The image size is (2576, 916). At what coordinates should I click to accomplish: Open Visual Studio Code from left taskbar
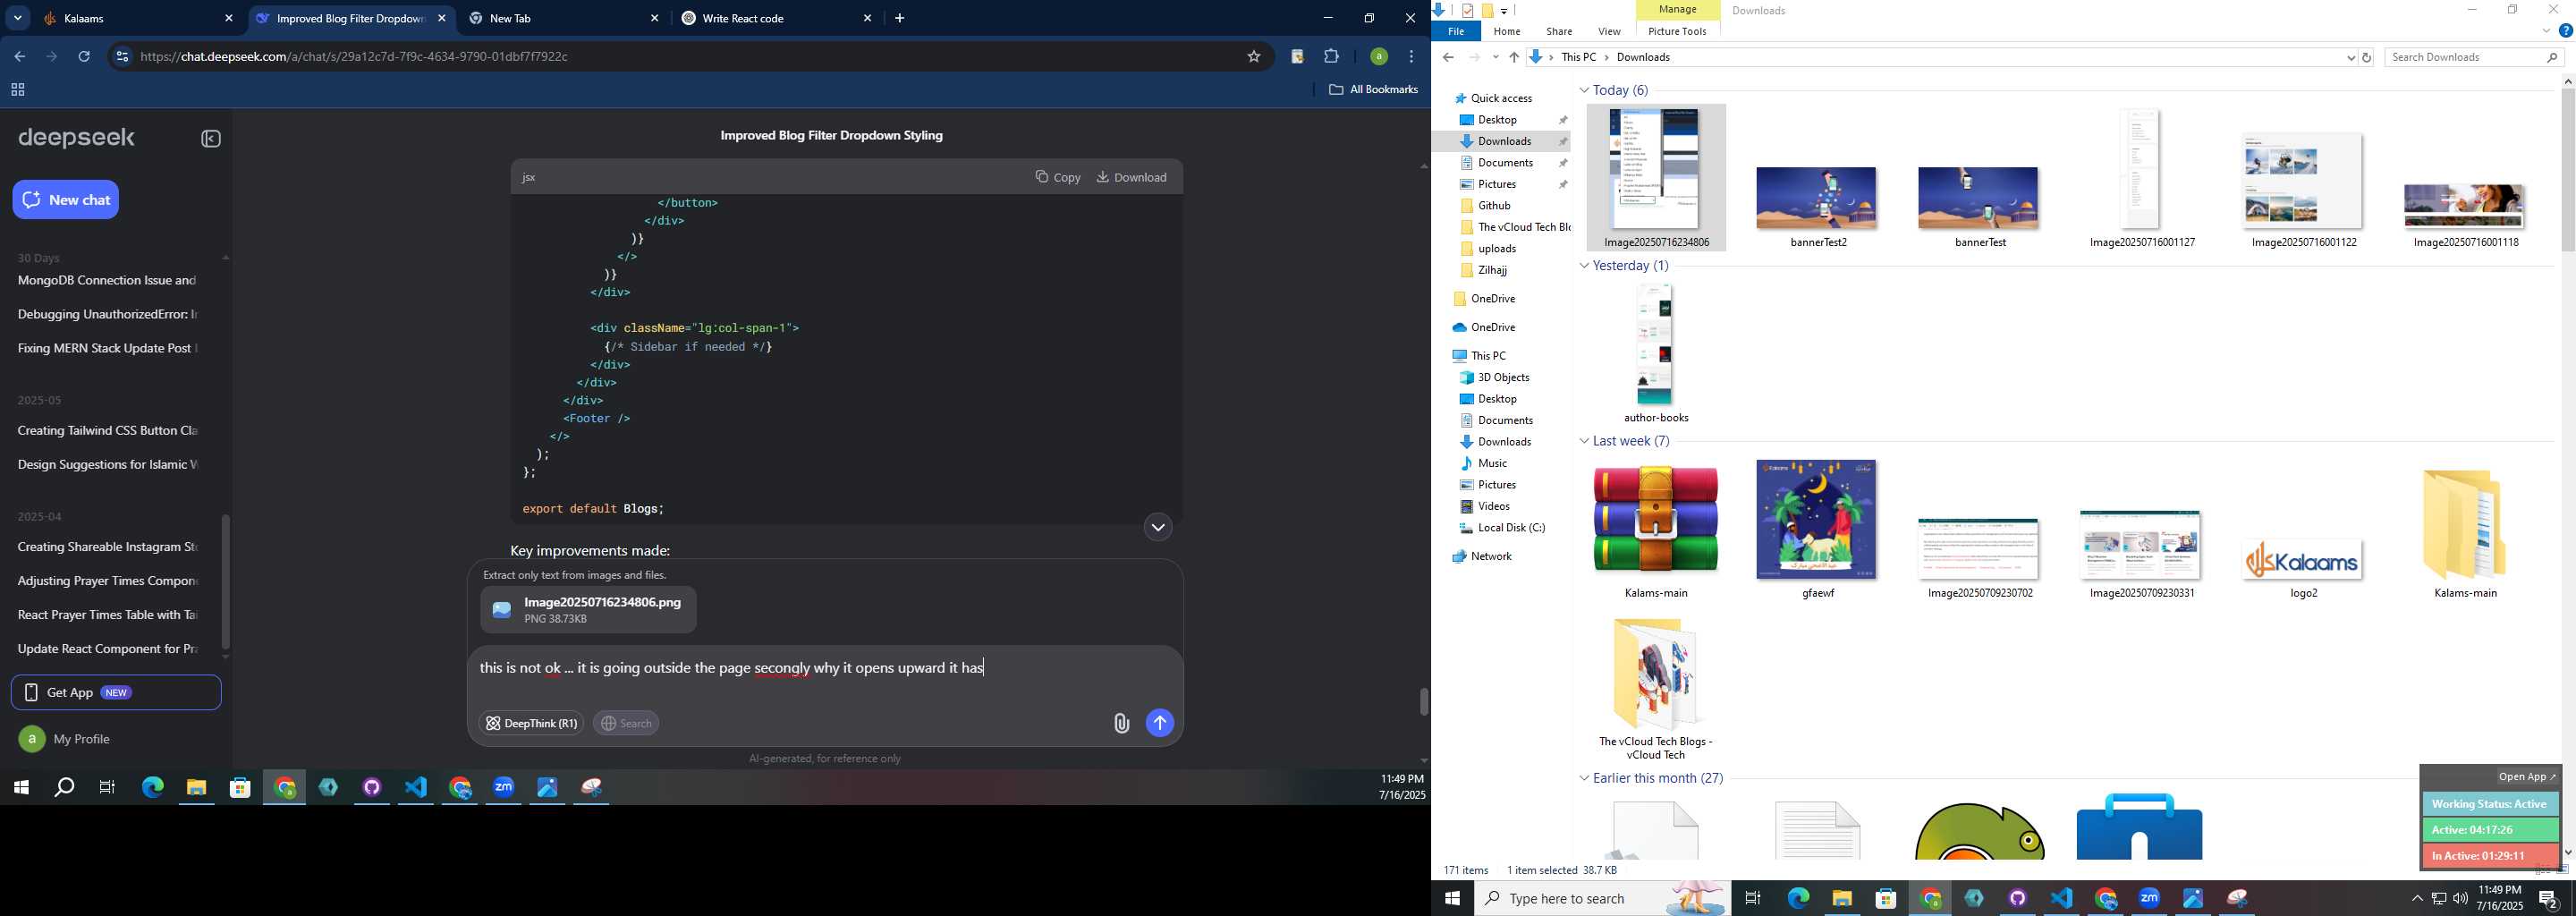point(416,788)
